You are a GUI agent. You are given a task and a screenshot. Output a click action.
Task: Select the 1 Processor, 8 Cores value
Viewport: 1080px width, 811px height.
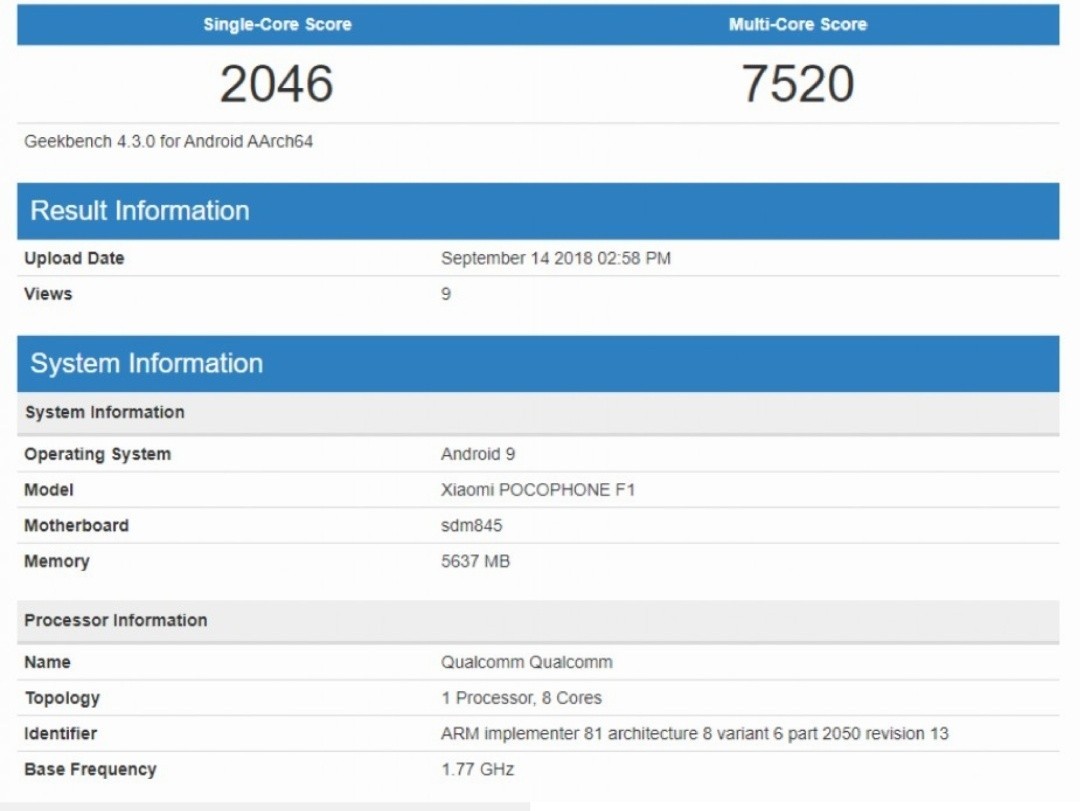(x=521, y=698)
